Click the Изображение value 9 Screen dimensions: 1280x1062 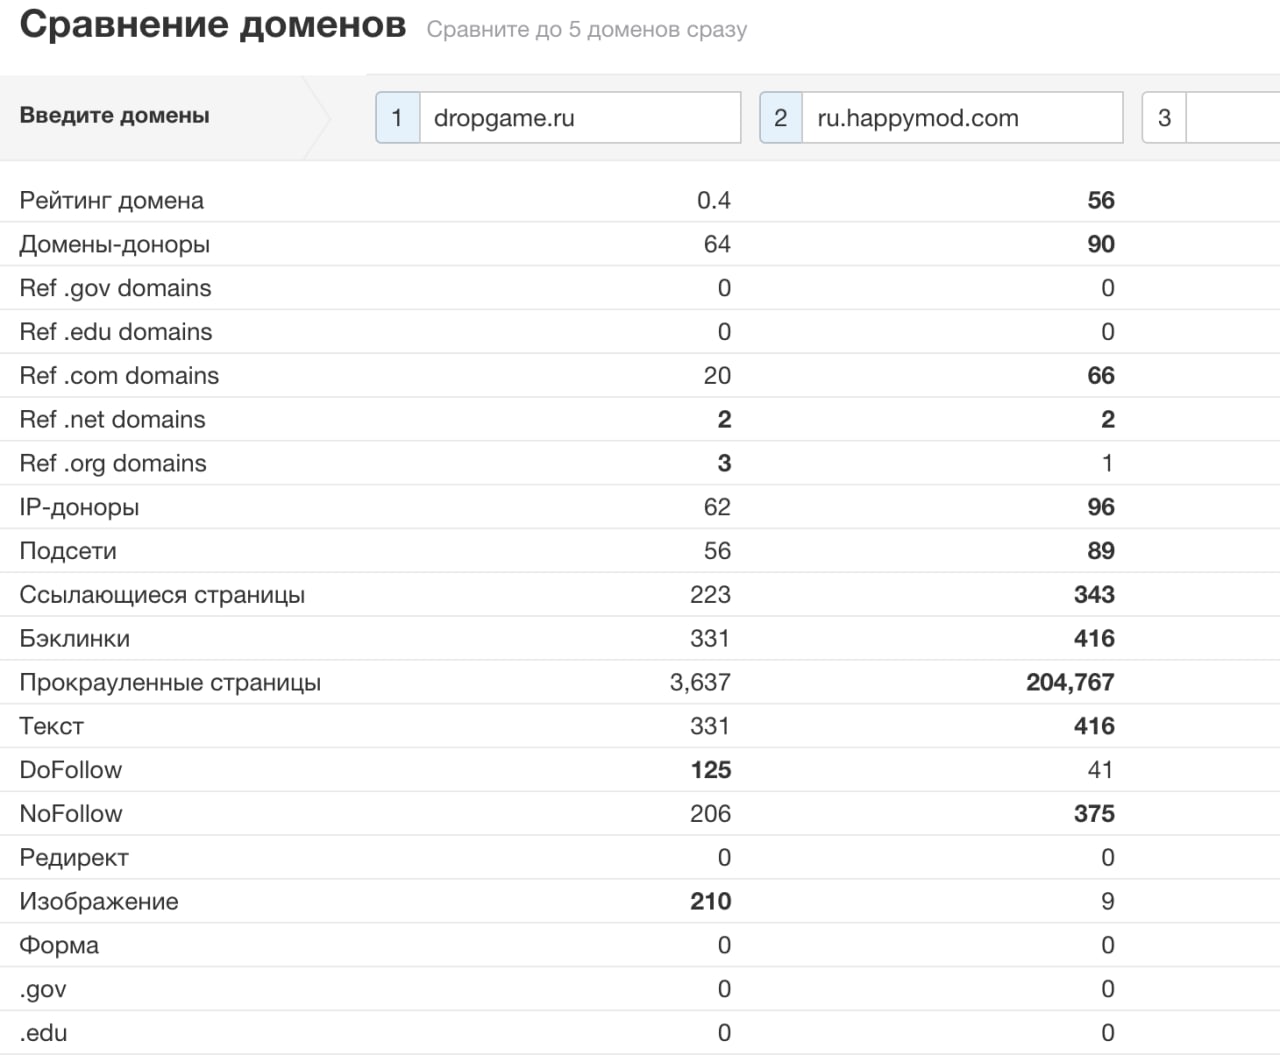coord(1108,902)
